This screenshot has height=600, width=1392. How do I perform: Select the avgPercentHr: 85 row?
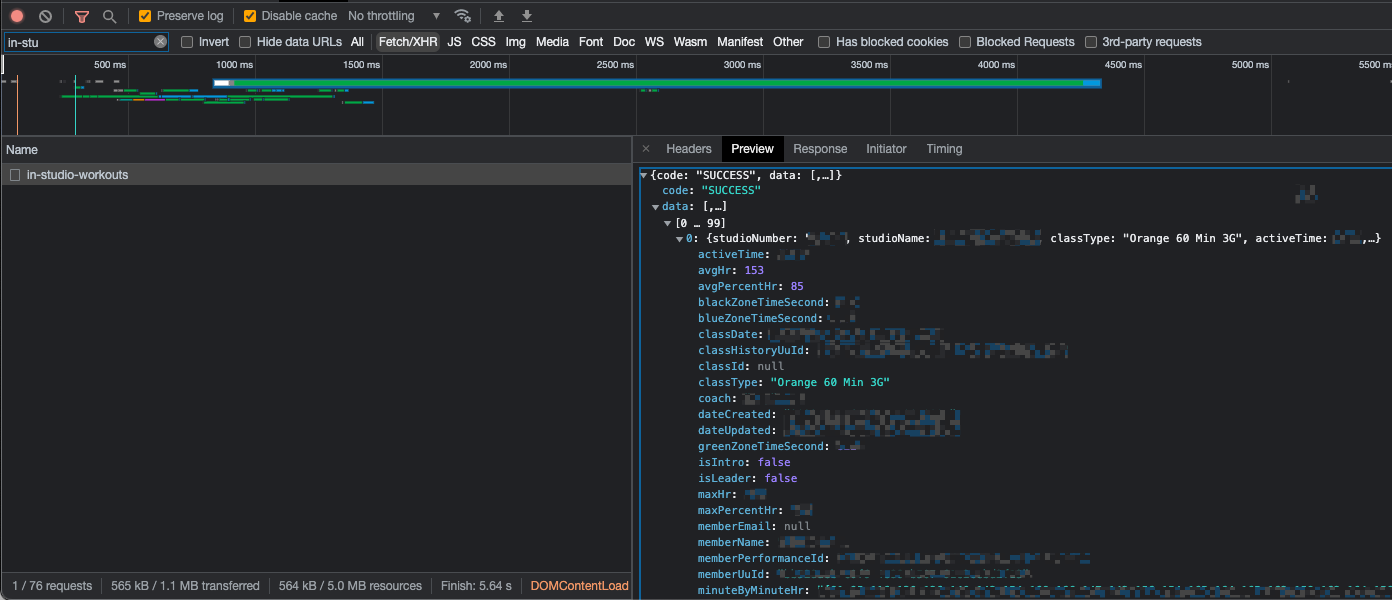(x=751, y=287)
